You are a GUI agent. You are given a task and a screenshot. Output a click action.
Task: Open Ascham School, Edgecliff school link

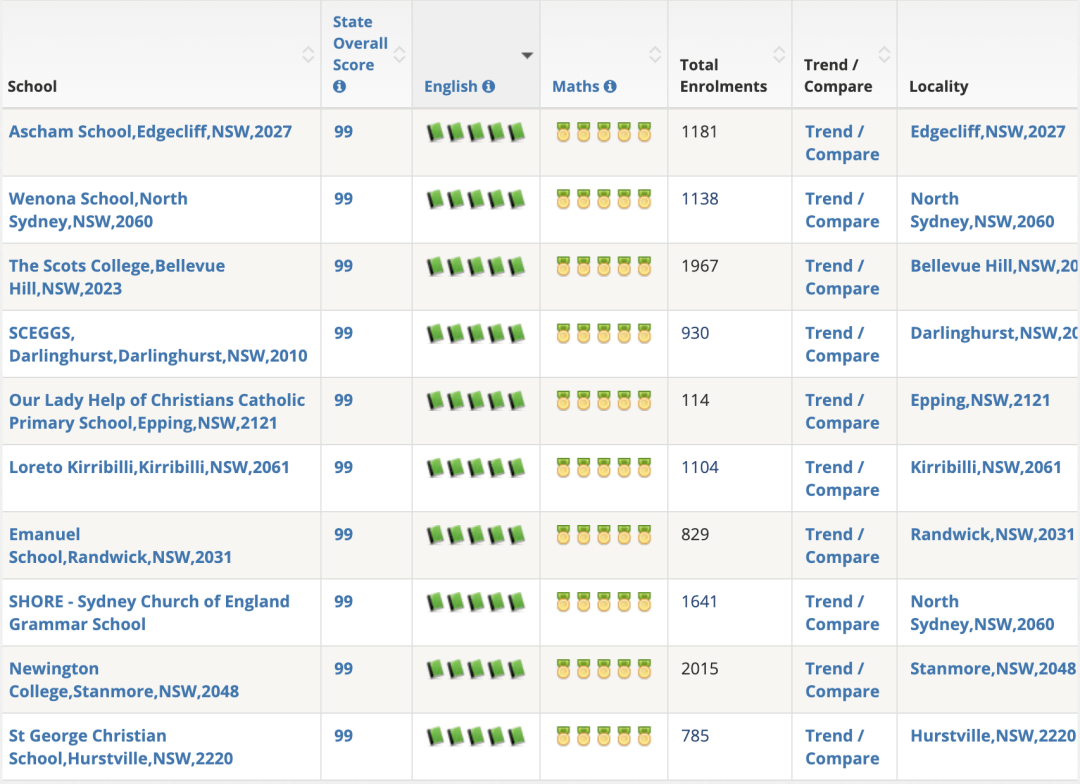(x=150, y=132)
